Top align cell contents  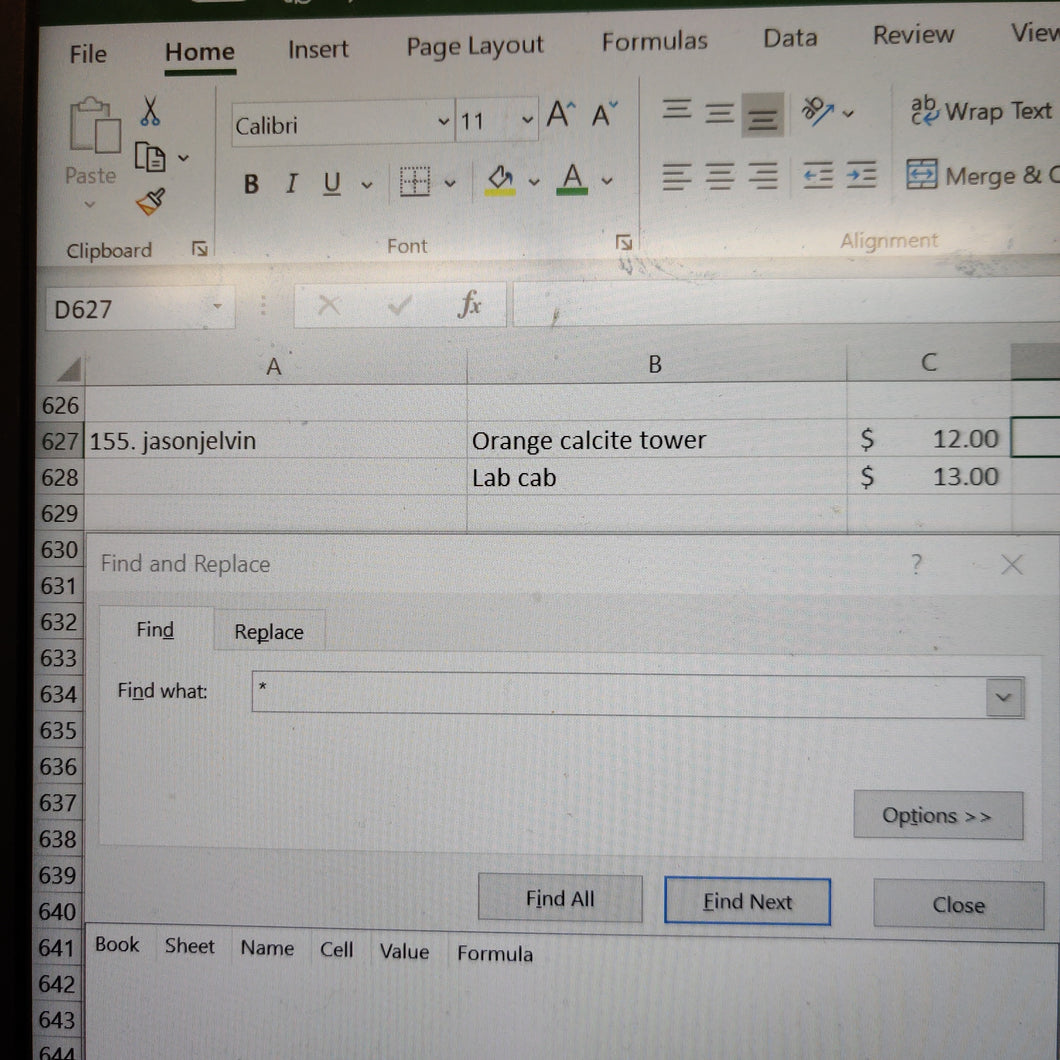677,109
